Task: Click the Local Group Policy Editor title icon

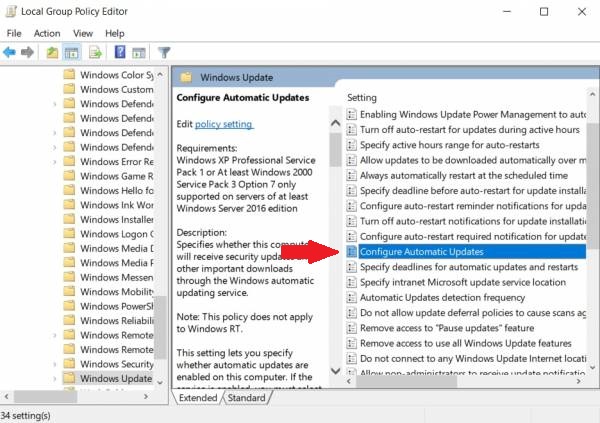Action: [x=11, y=11]
